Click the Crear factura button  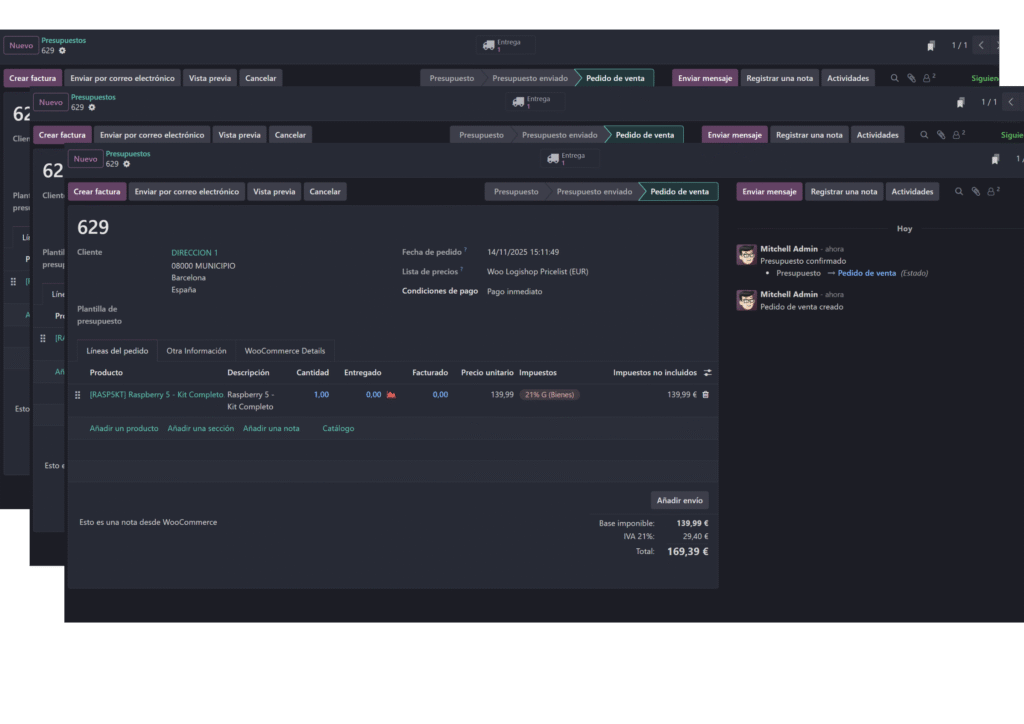tap(97, 191)
